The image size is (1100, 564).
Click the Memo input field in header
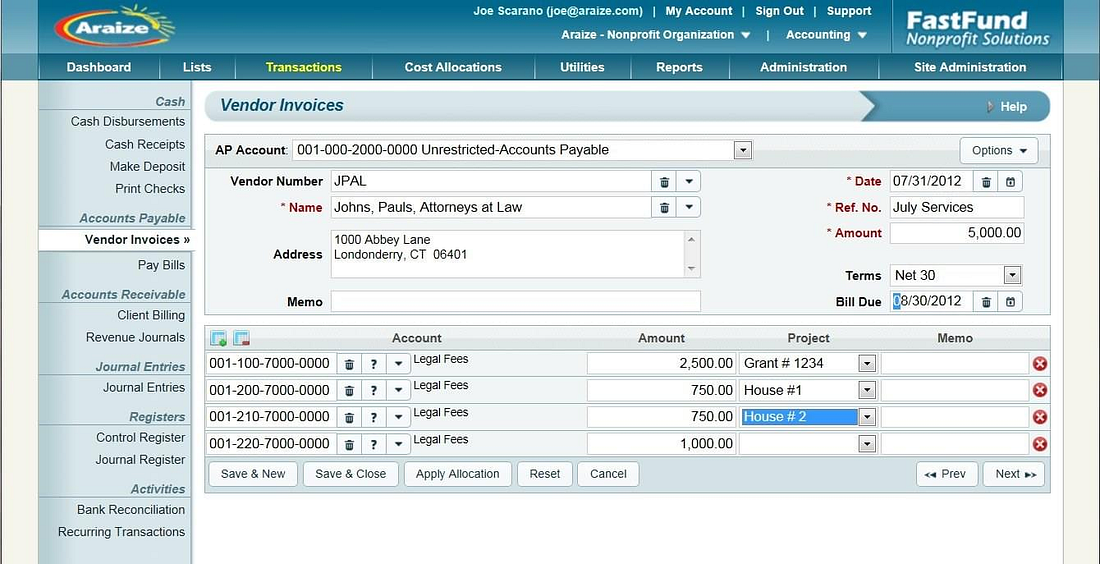(x=516, y=302)
